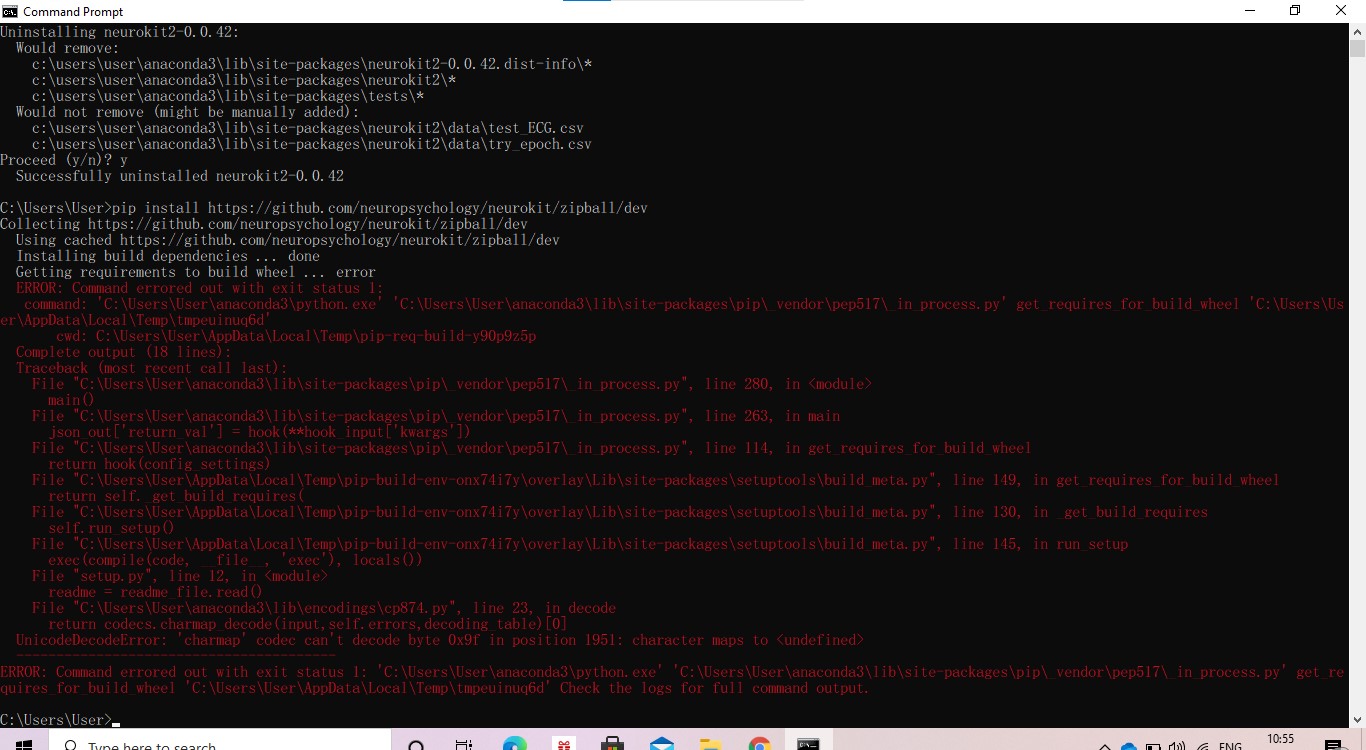Open the Windows Start menu

pos(22,744)
